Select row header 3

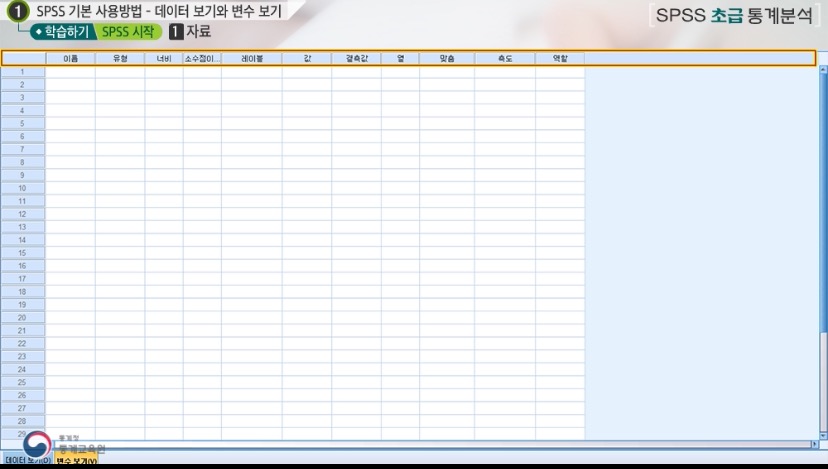point(23,97)
